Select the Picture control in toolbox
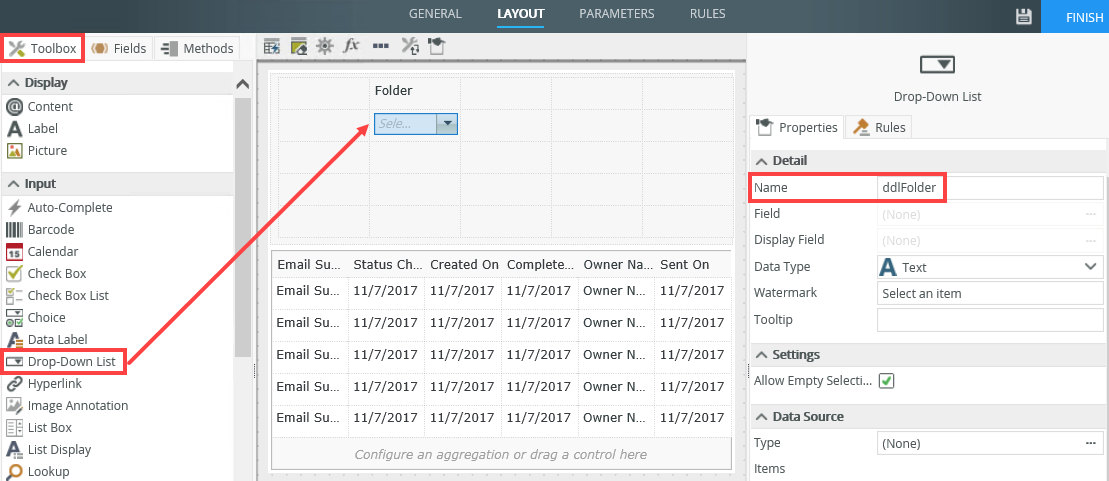The image size is (1109, 481). click(x=47, y=151)
